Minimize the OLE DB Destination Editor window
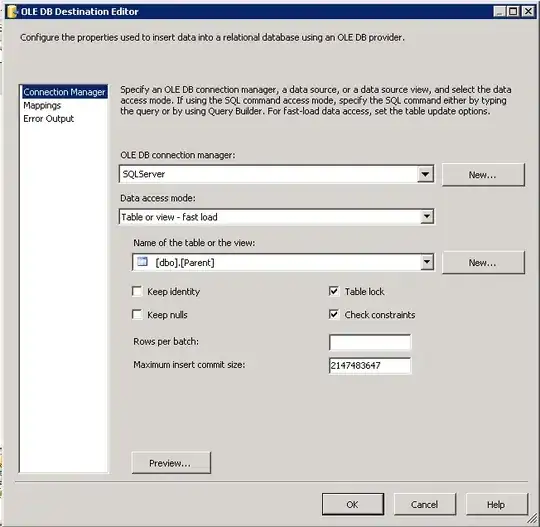Viewport: 540px width, 527px height. point(499,12)
